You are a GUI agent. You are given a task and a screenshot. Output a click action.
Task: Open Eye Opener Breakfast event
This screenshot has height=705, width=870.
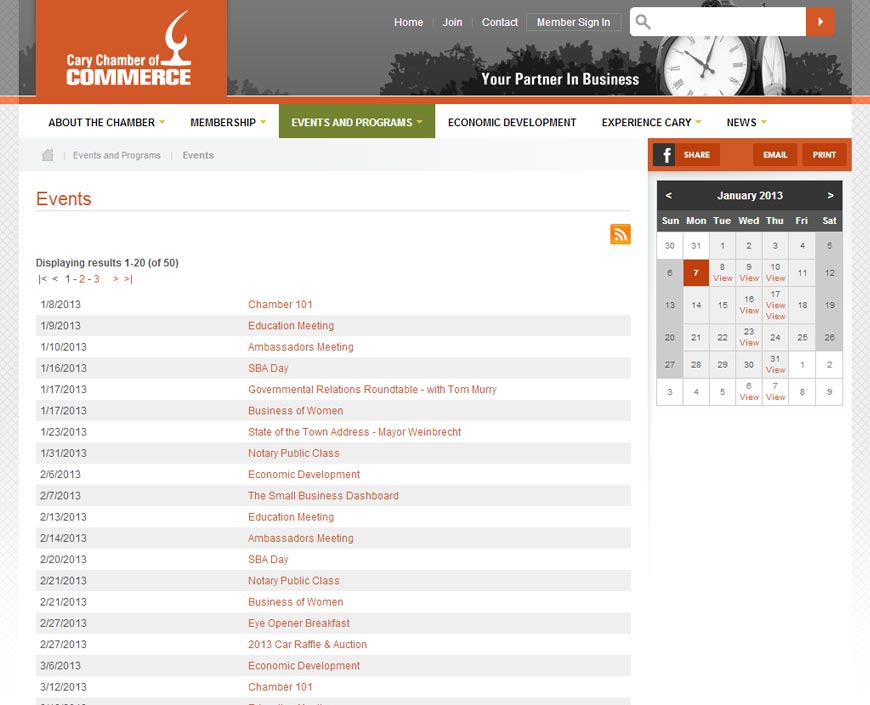tap(299, 623)
